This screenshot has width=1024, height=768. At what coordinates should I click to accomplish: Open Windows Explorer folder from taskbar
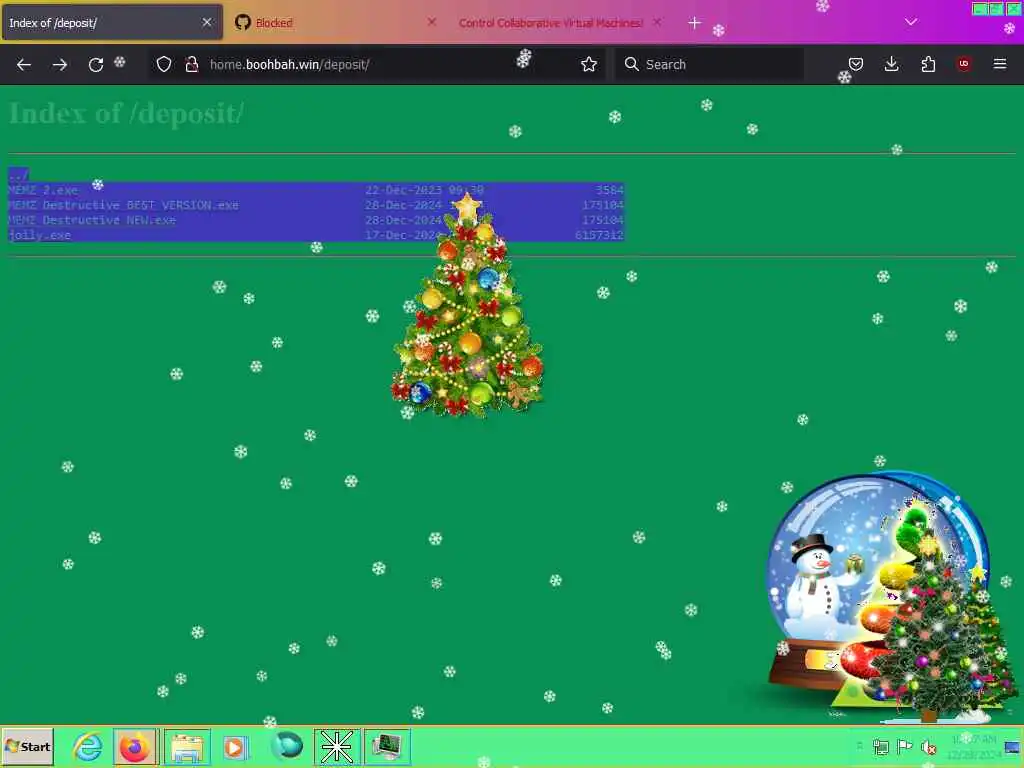click(x=187, y=746)
